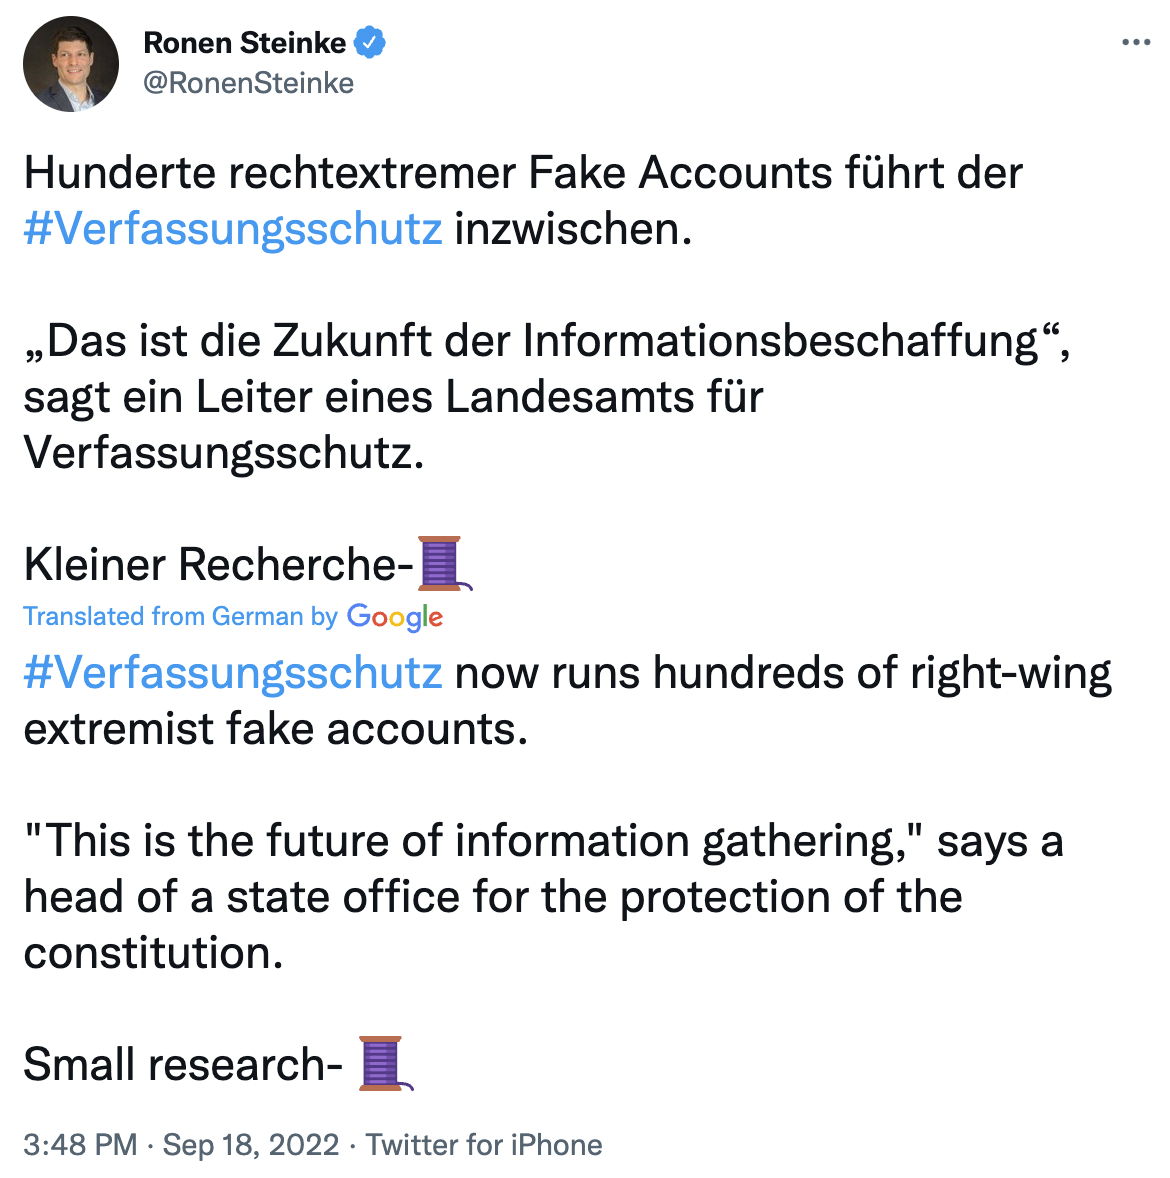Click the Ronen Steinke display name
The height and width of the screenshot is (1178, 1170).
(x=244, y=43)
